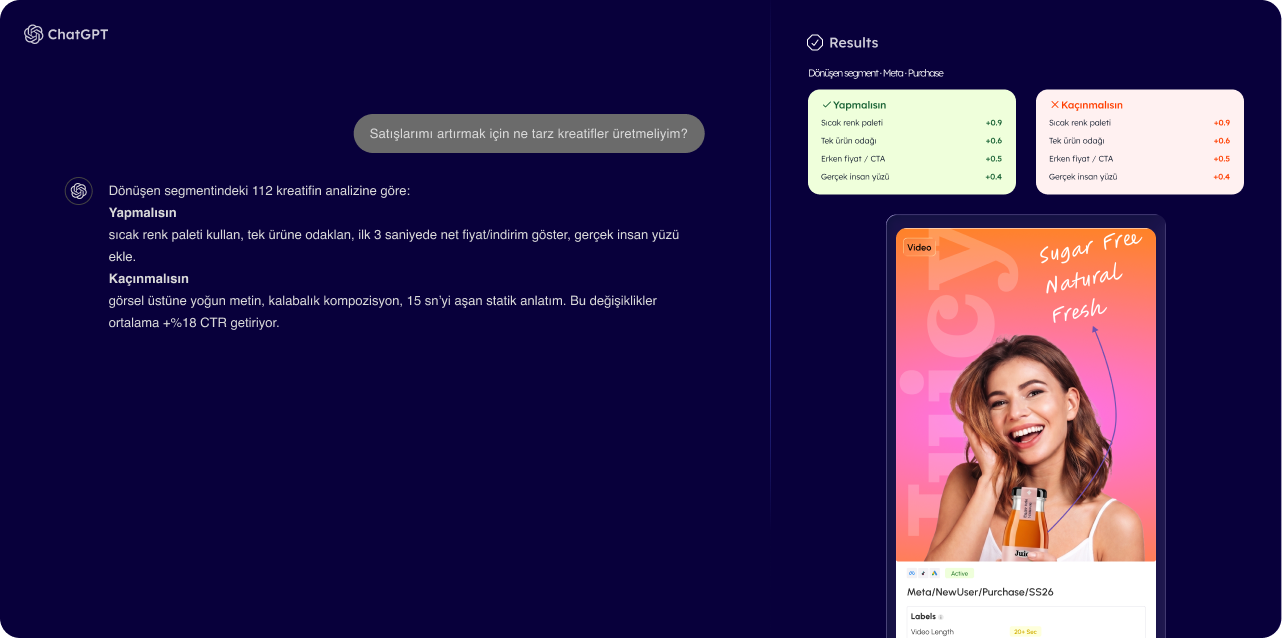Click the Video badge on the creative
Screen dimensions: 1282x638
(919, 247)
